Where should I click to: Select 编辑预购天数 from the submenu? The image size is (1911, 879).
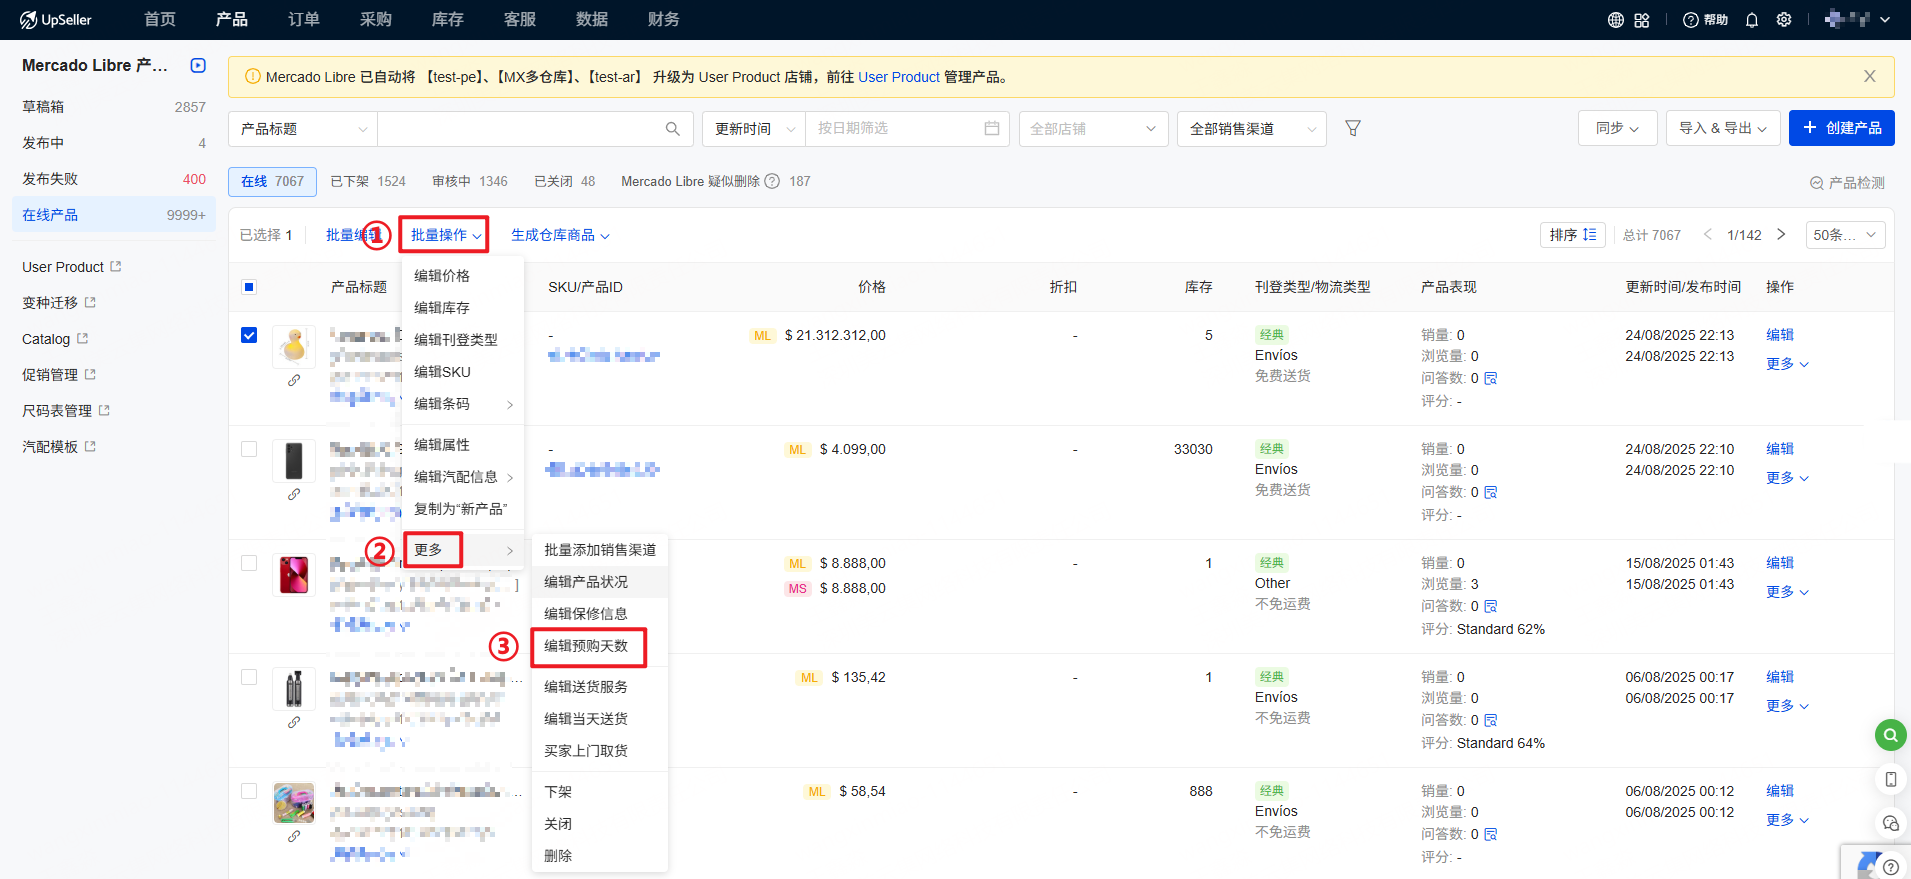(587, 646)
